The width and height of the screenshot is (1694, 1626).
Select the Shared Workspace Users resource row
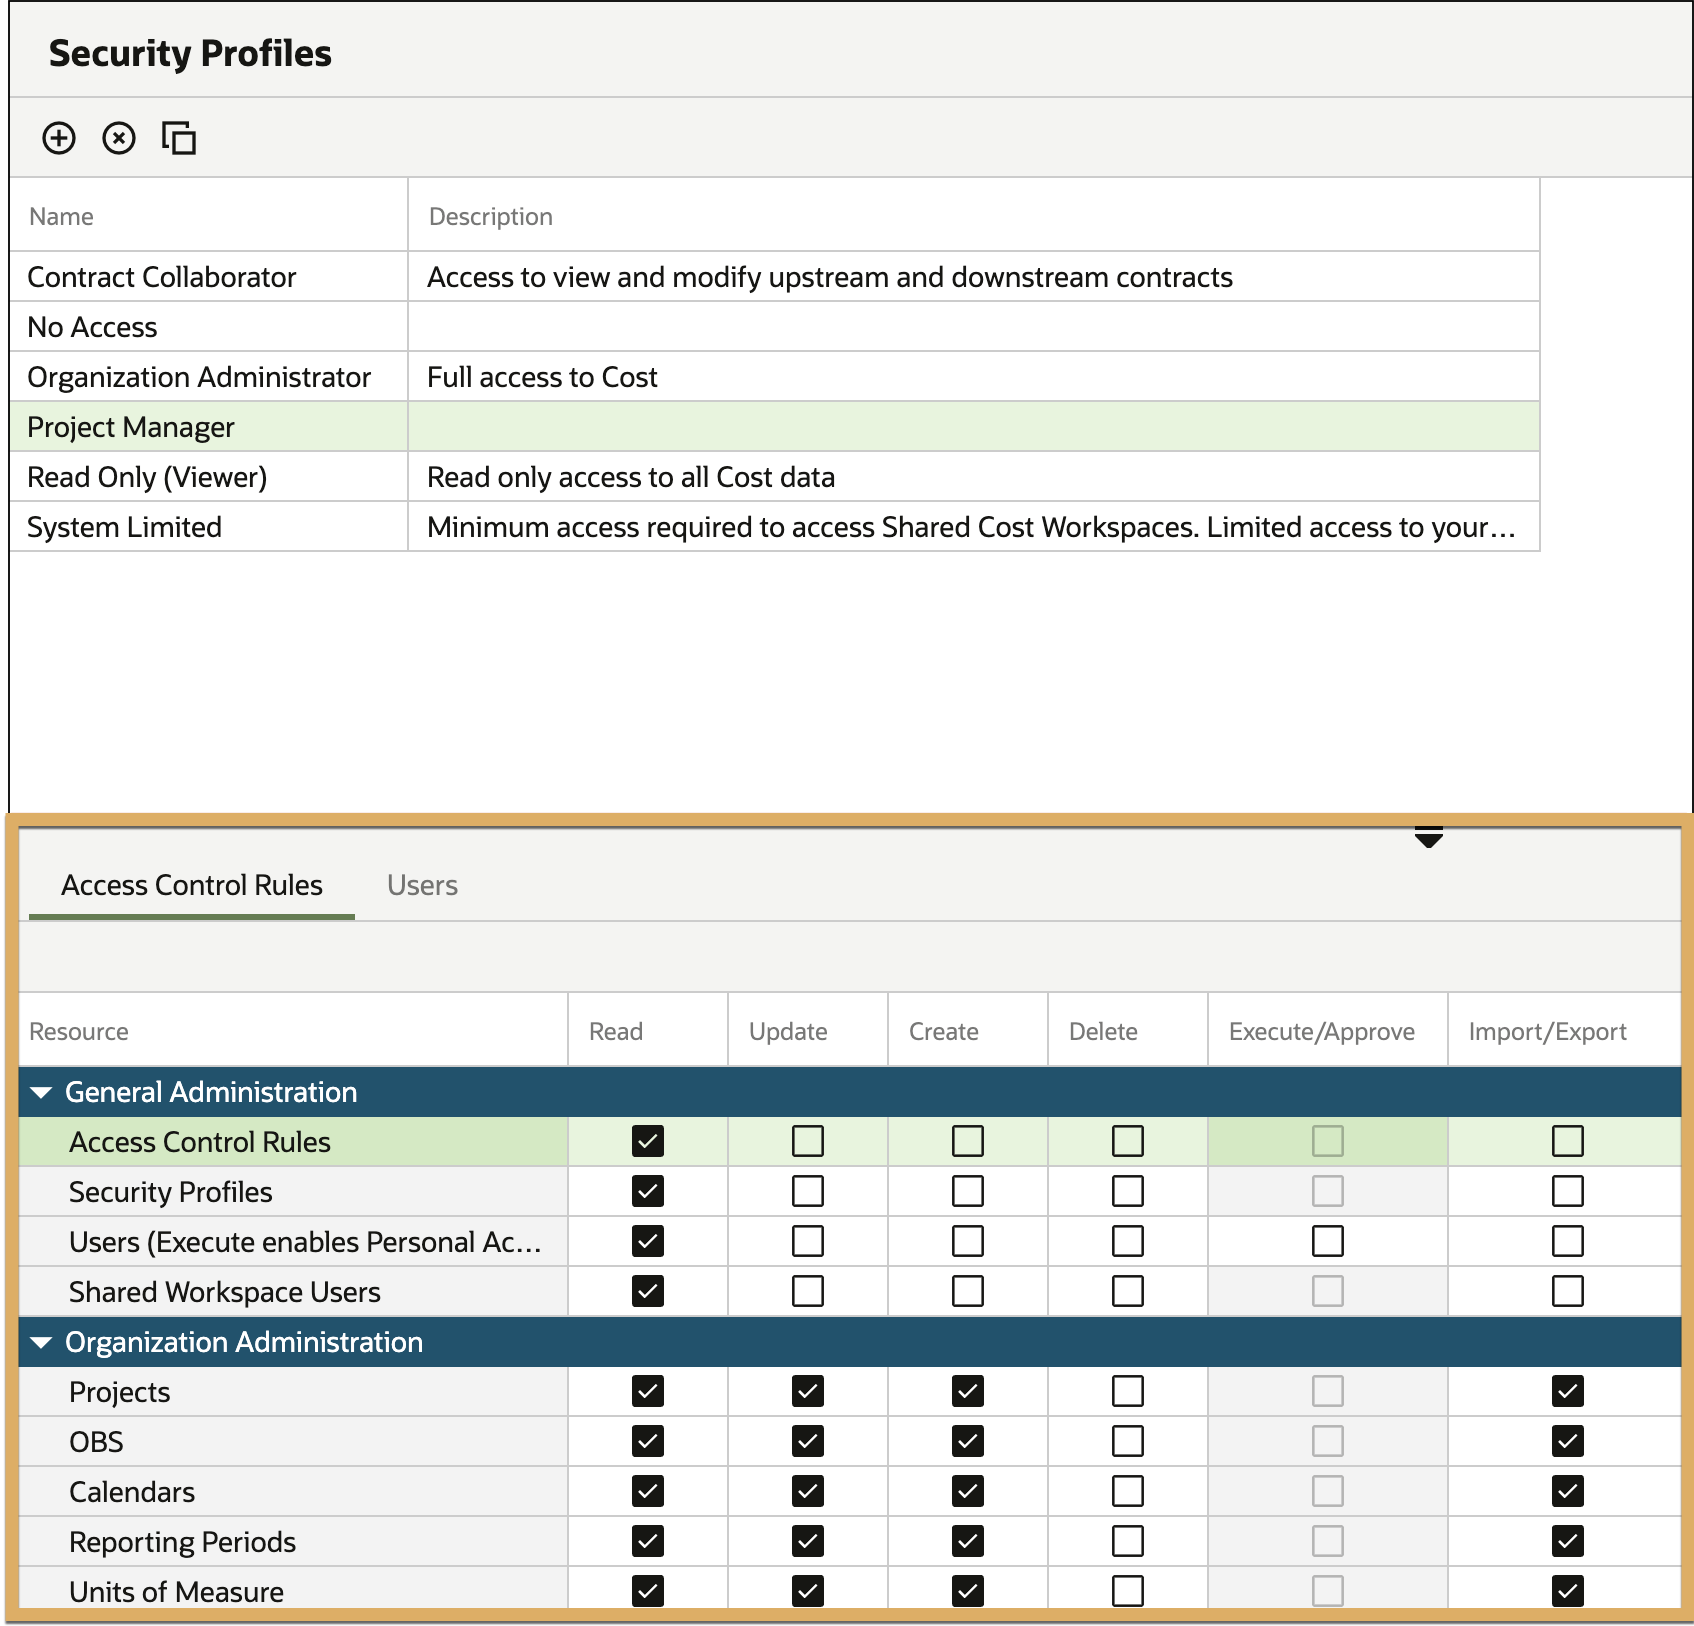850,1292
